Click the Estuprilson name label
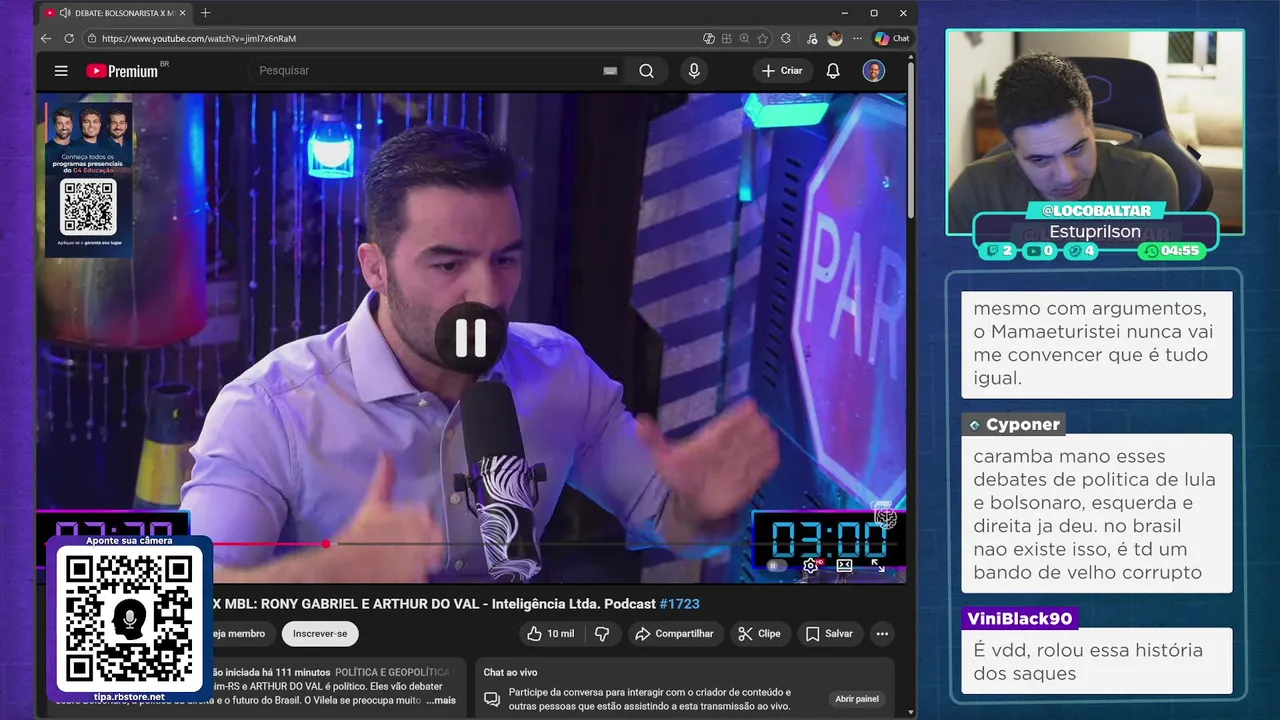 click(x=1095, y=232)
